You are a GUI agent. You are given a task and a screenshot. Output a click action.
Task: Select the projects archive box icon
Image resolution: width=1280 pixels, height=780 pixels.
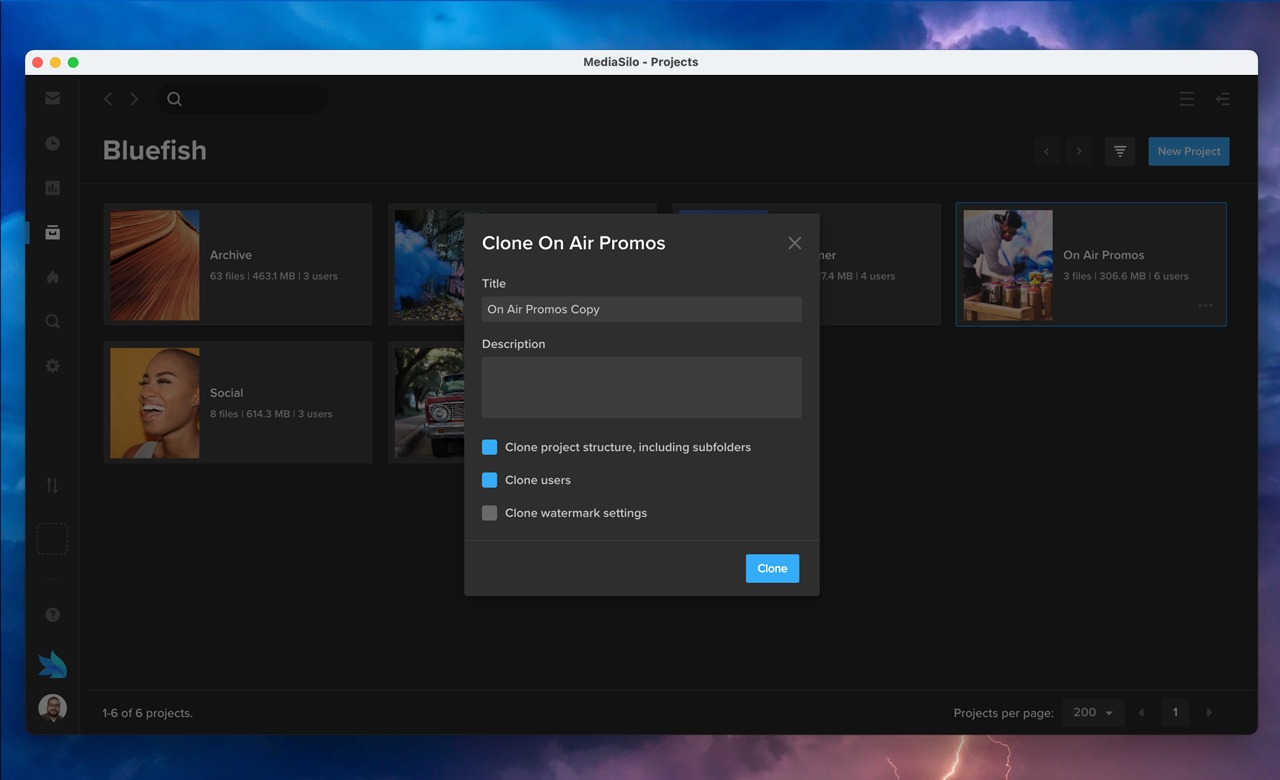pos(52,232)
